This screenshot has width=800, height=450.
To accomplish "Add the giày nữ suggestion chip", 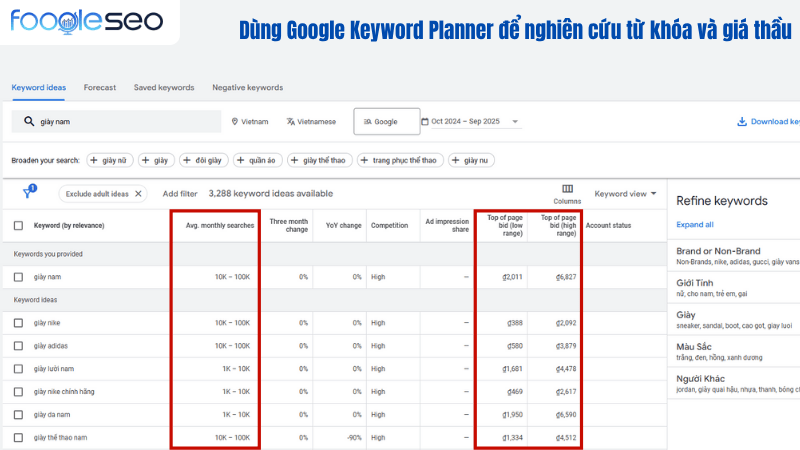I will [110, 160].
